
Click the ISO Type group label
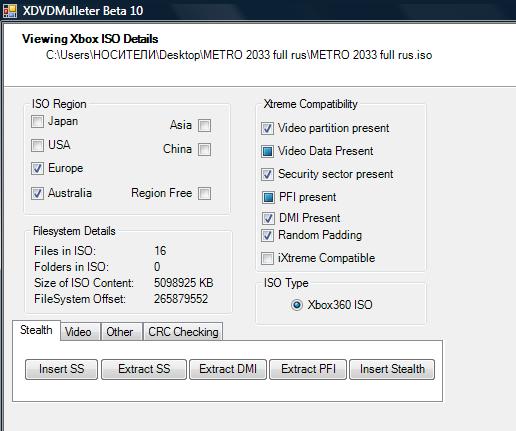click(286, 283)
